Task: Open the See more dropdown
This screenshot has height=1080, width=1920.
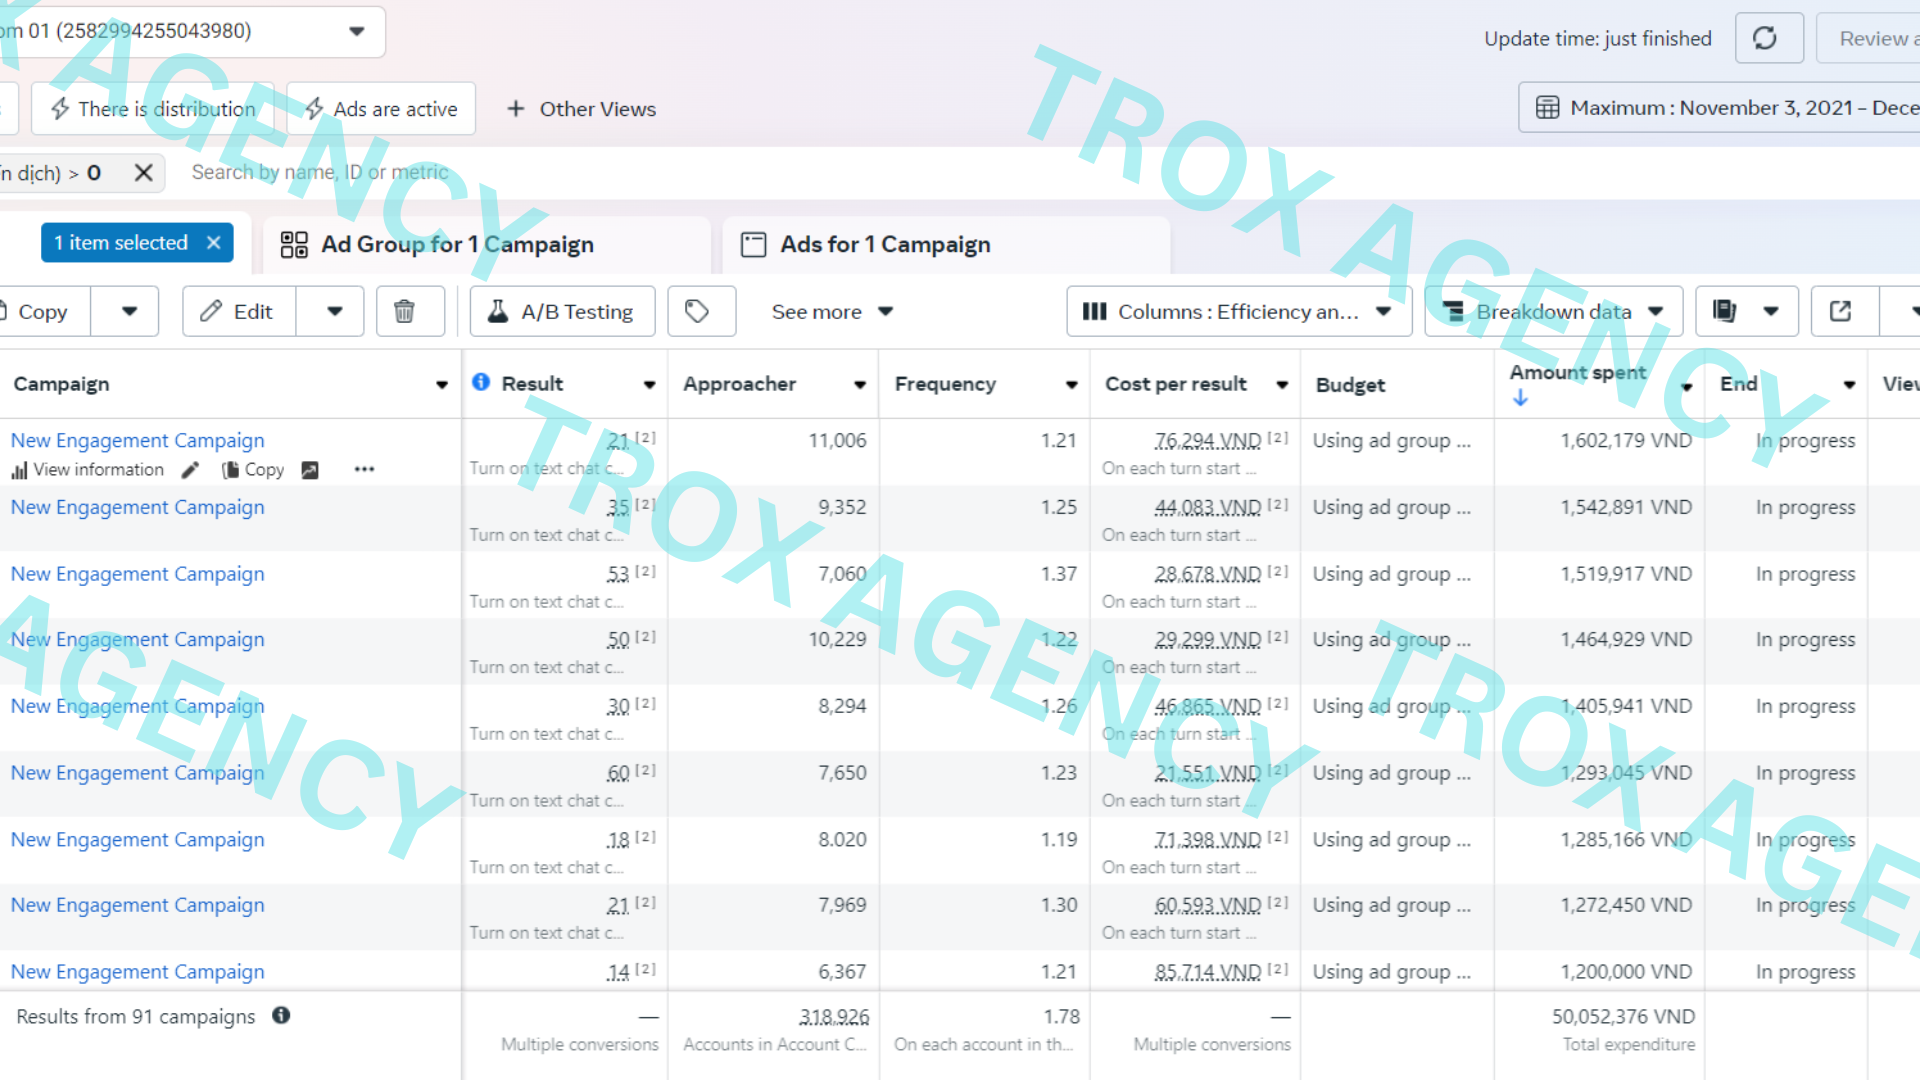Action: coord(832,312)
